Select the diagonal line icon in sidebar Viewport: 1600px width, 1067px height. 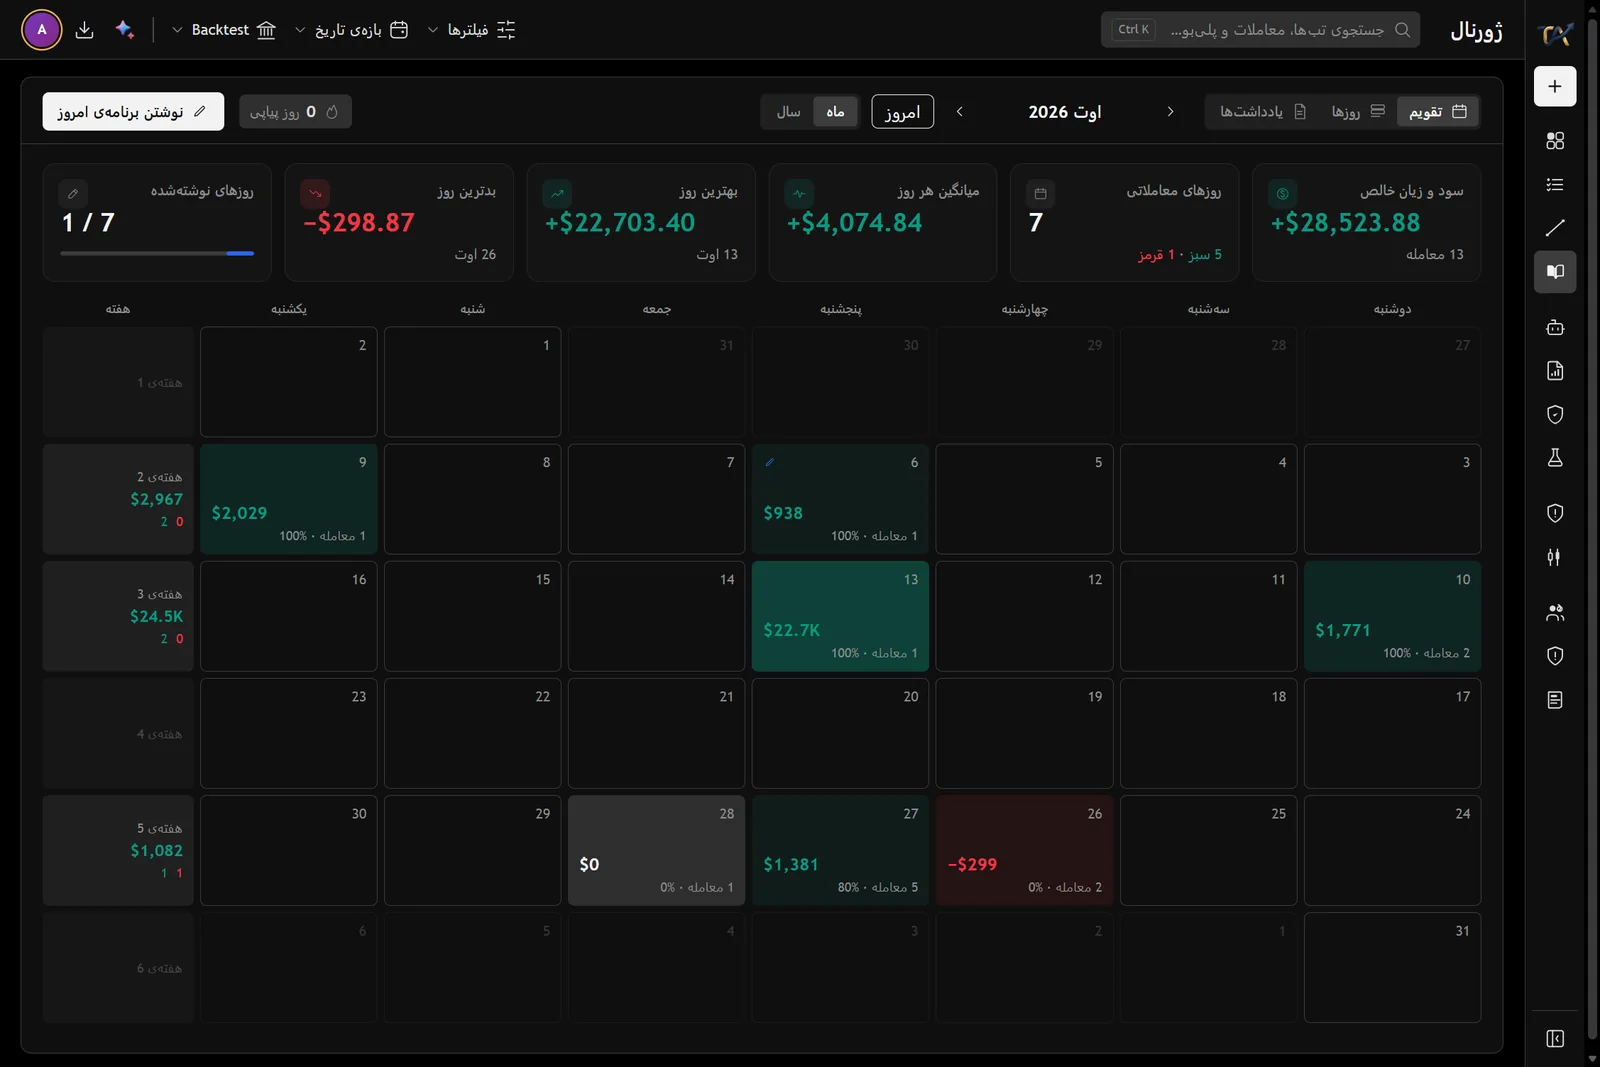[1555, 228]
